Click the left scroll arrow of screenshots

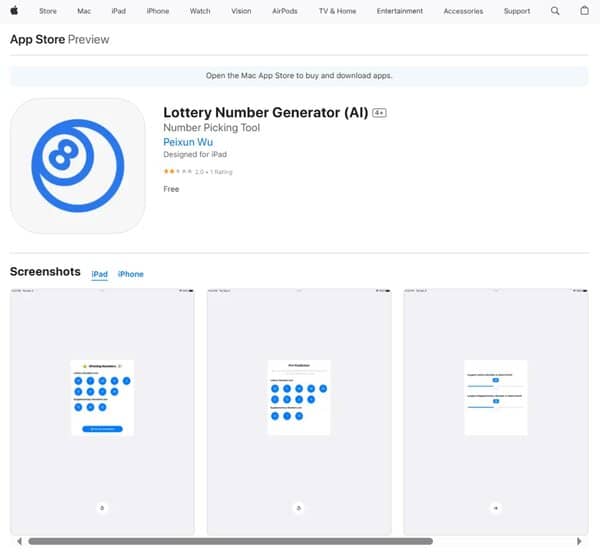pos(19,541)
